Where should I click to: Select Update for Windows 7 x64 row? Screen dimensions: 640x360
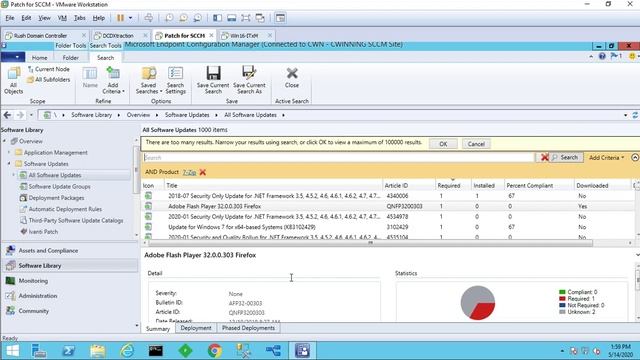pos(389,227)
